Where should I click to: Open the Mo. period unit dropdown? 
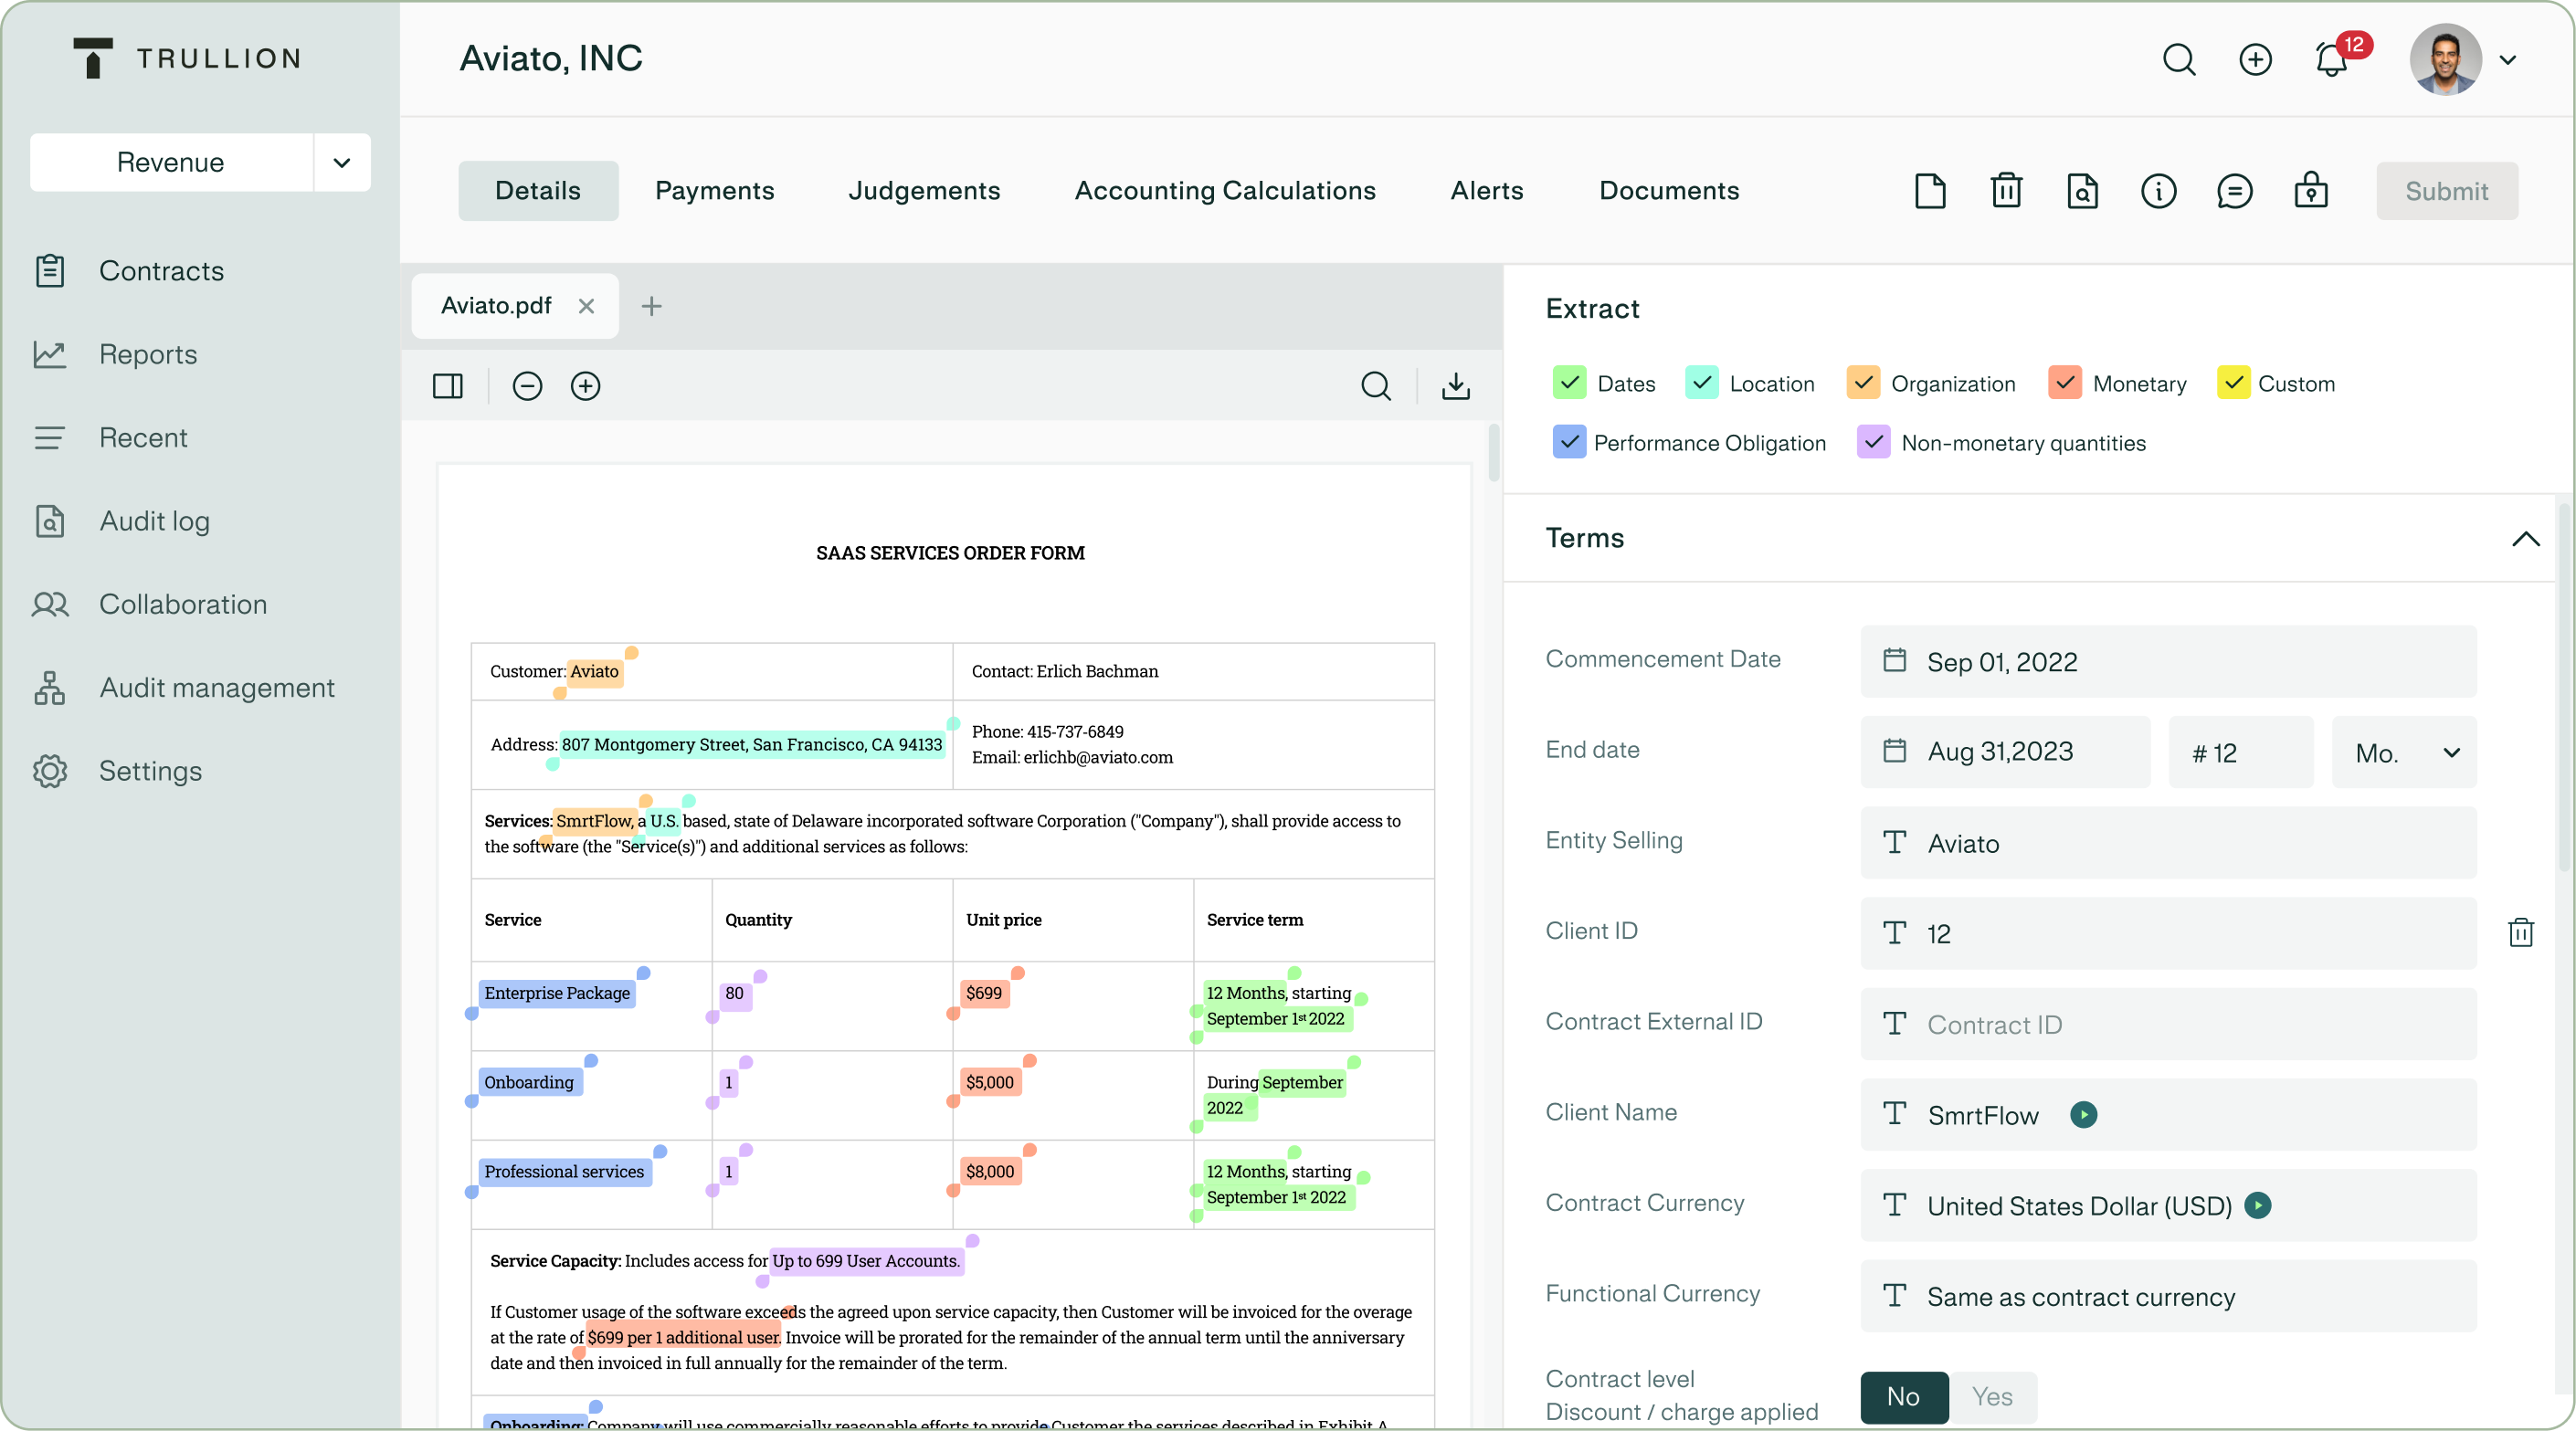2404,753
